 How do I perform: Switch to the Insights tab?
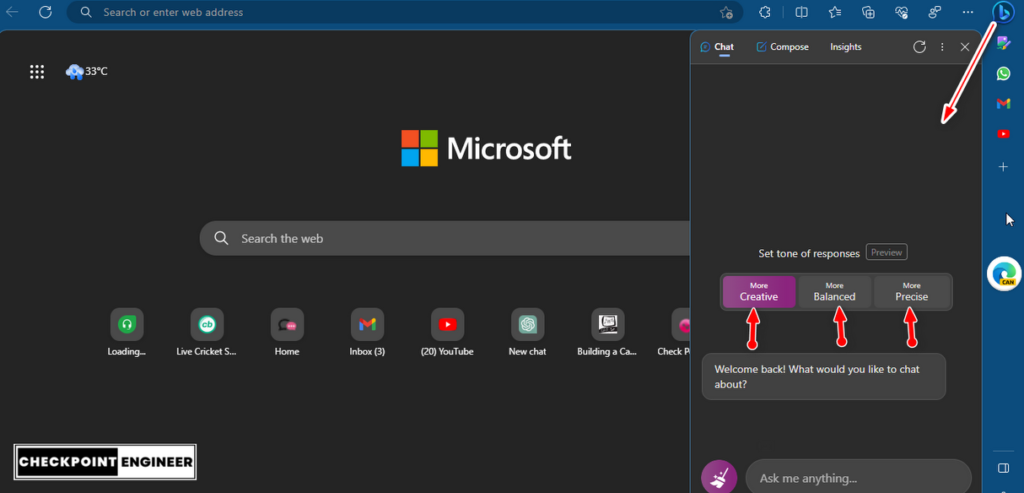[x=846, y=47]
